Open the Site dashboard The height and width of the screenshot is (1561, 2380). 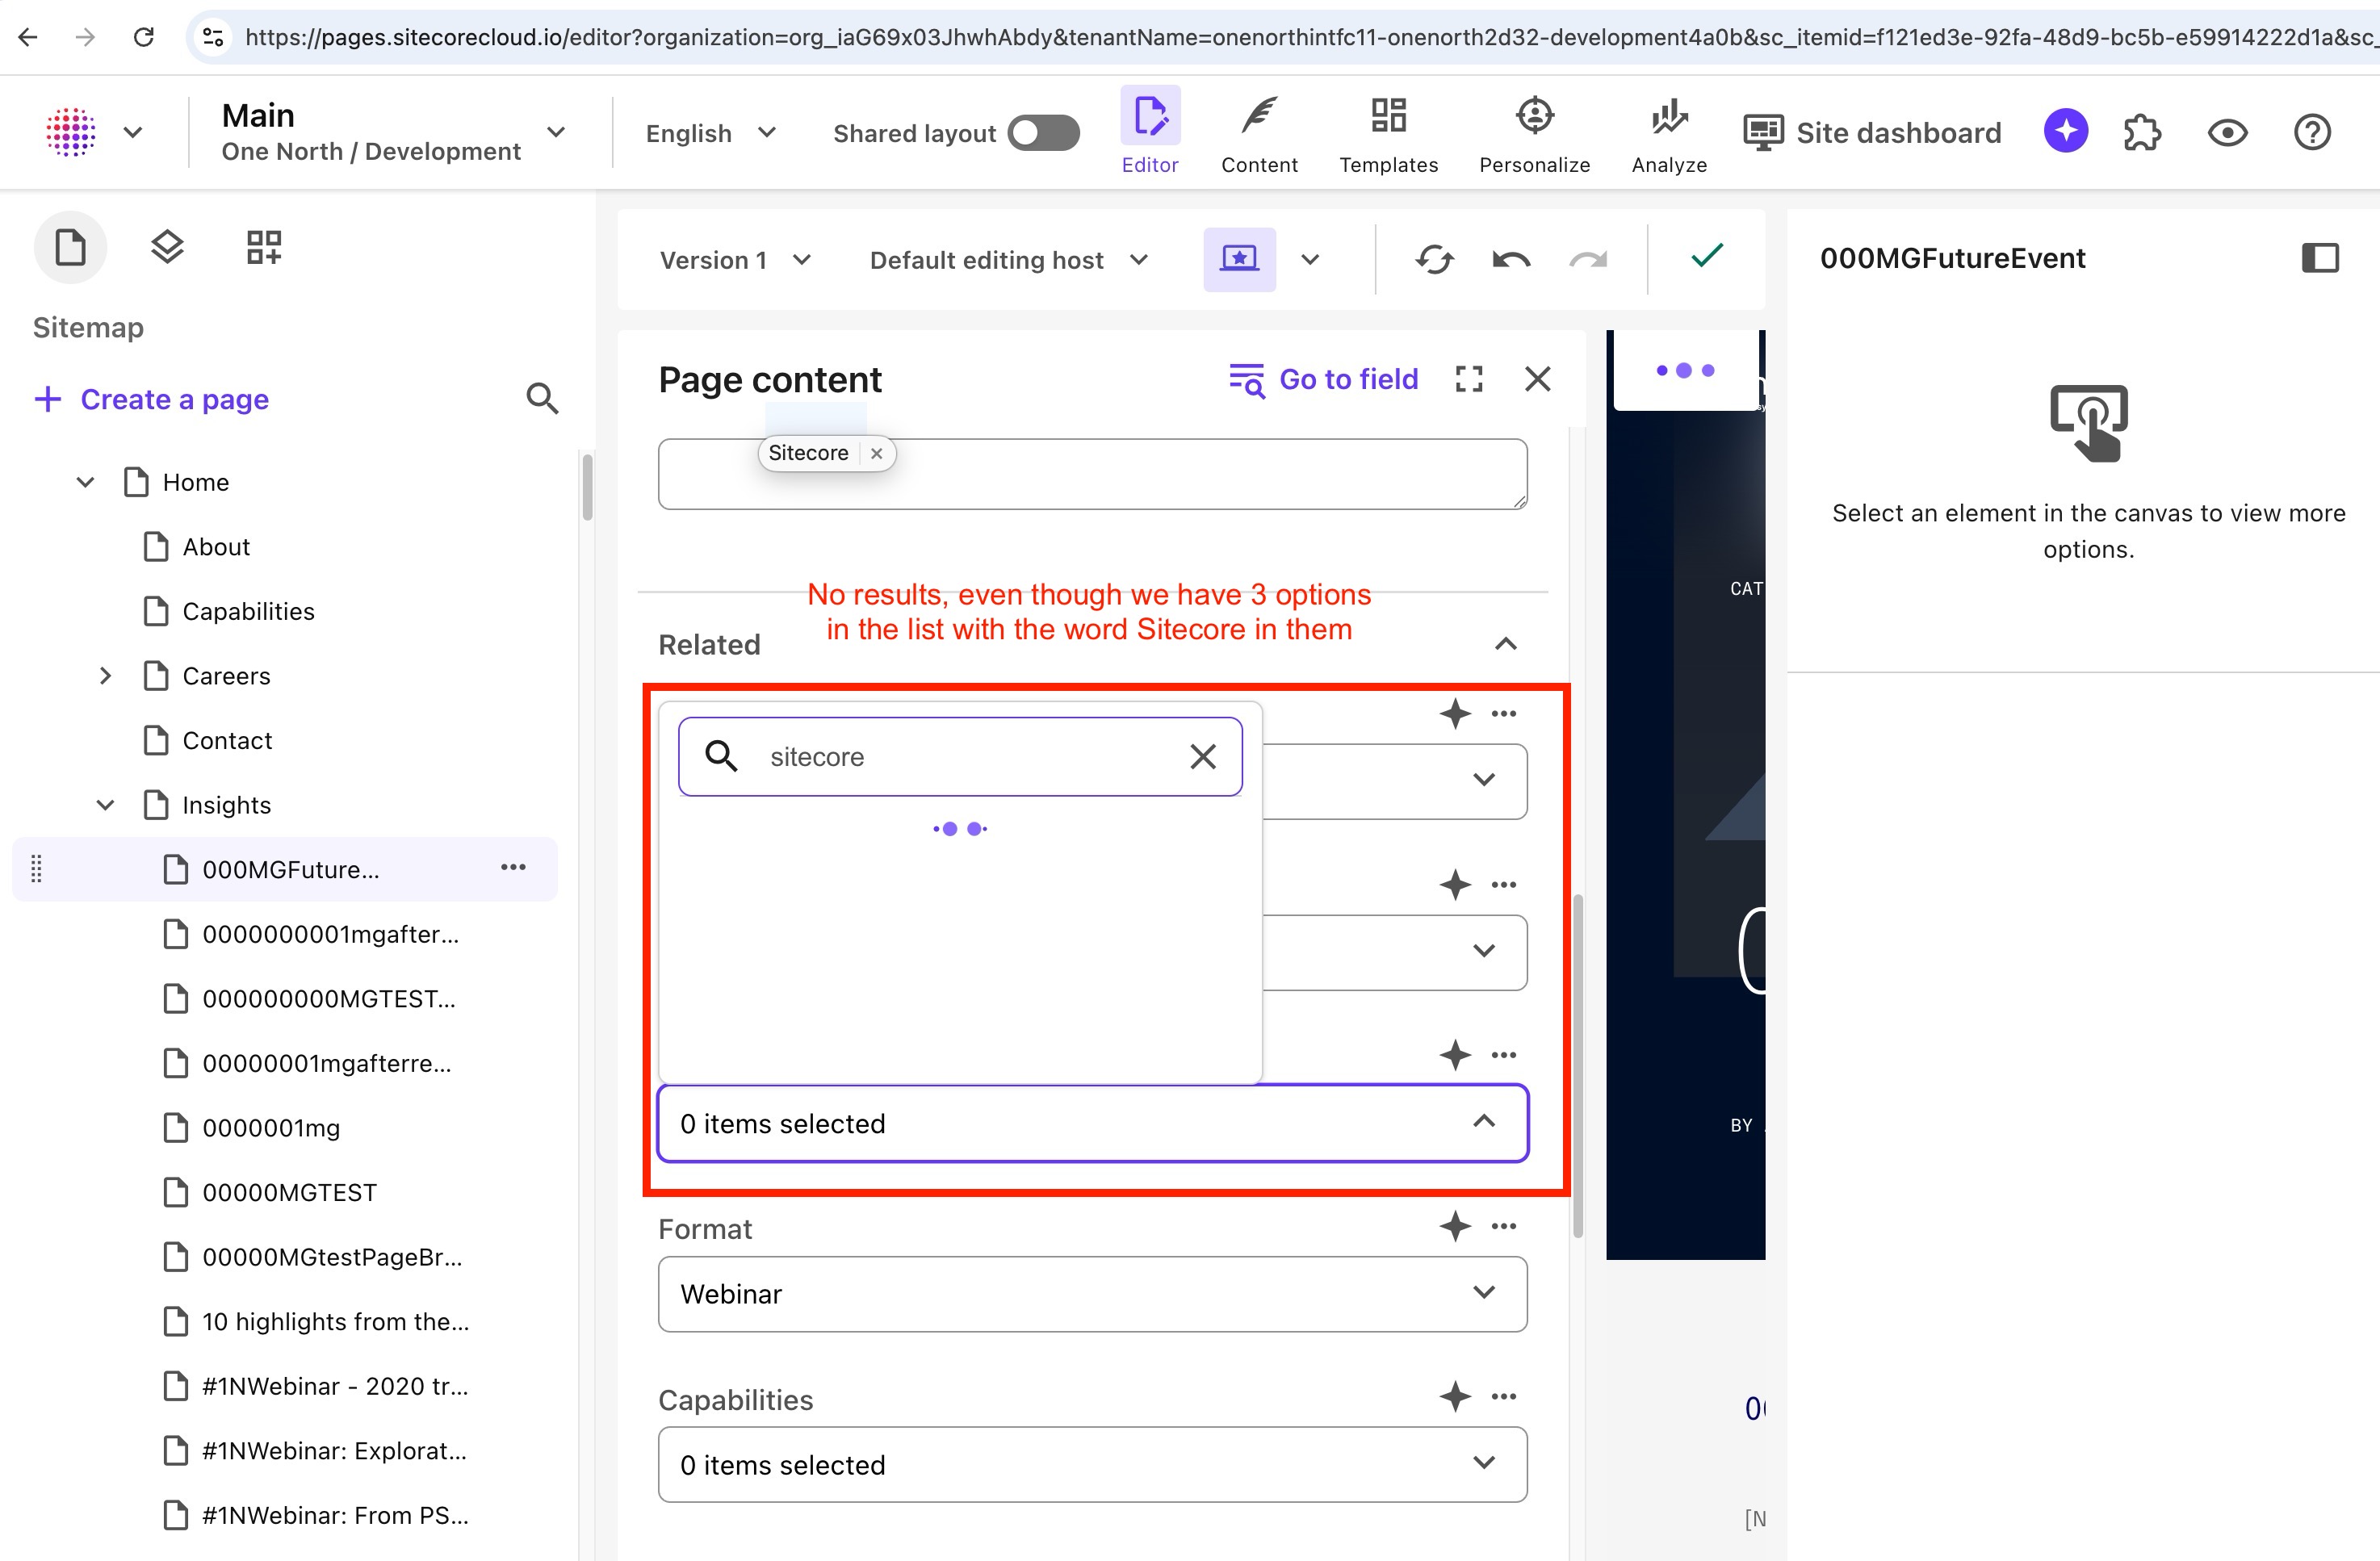[x=1872, y=133]
